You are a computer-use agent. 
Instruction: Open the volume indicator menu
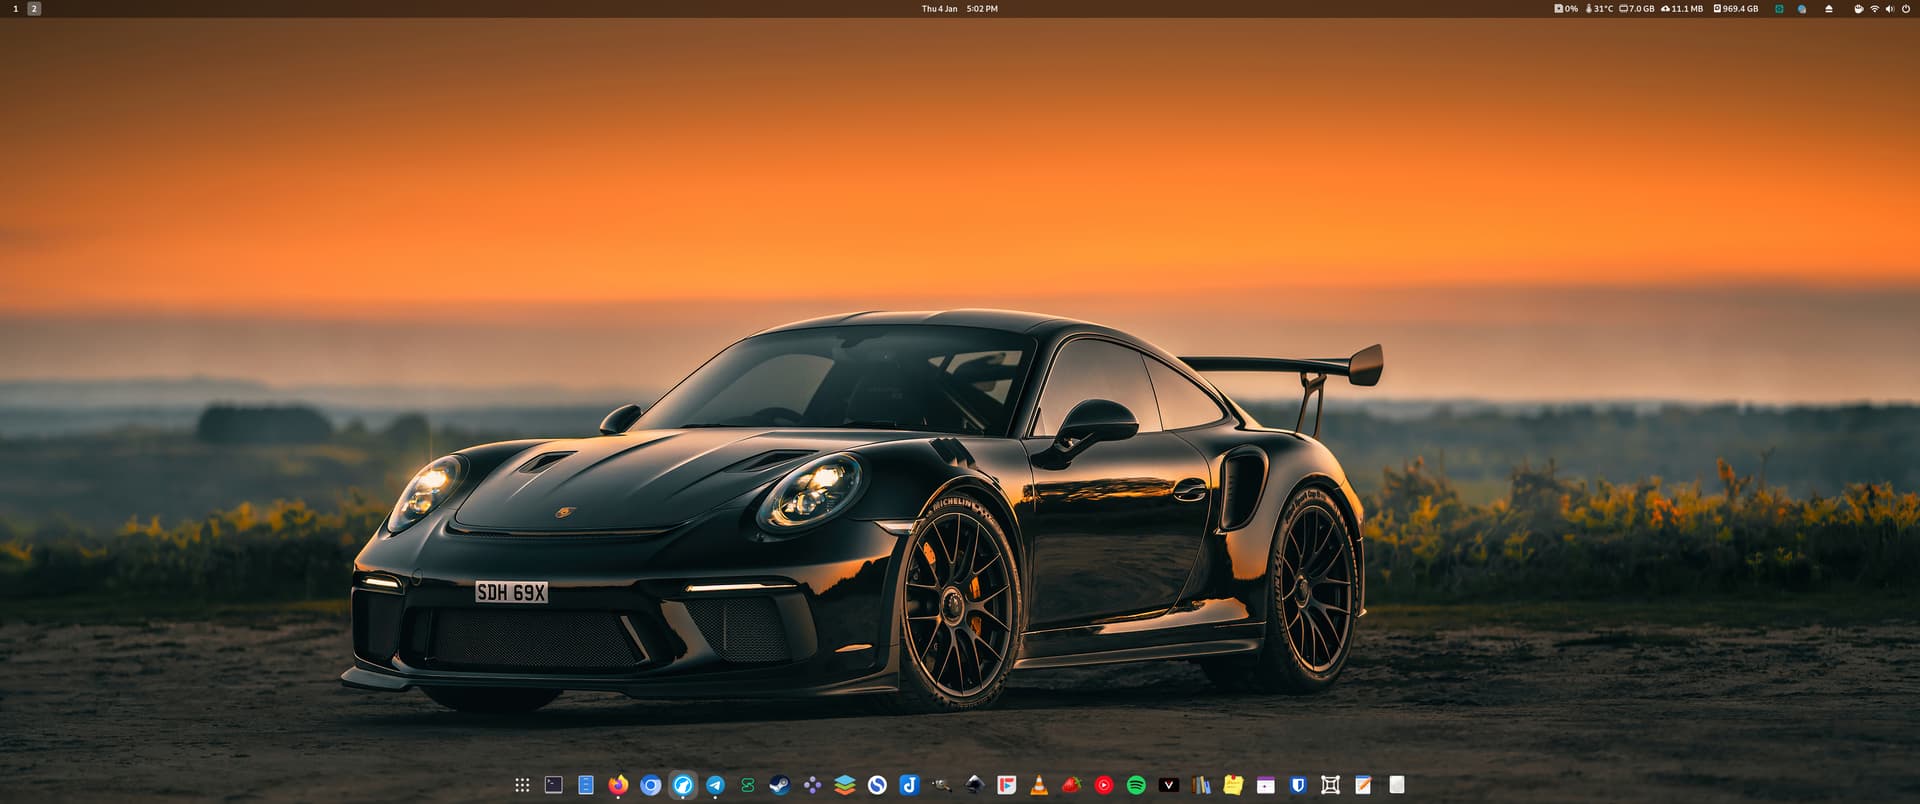click(1889, 9)
